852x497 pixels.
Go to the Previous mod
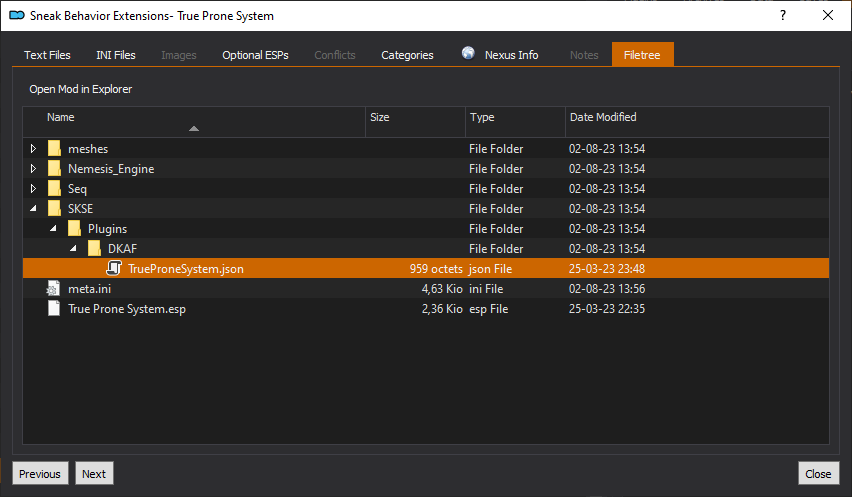40,474
